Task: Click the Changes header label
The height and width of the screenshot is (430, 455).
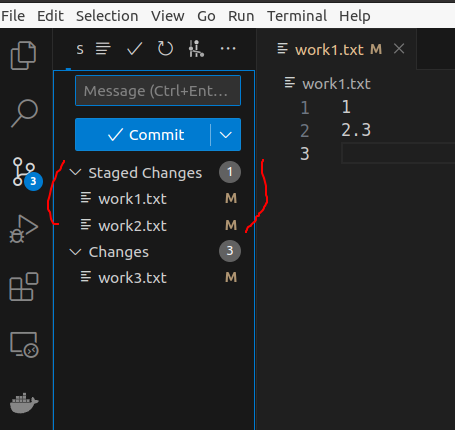Action: [x=119, y=252]
